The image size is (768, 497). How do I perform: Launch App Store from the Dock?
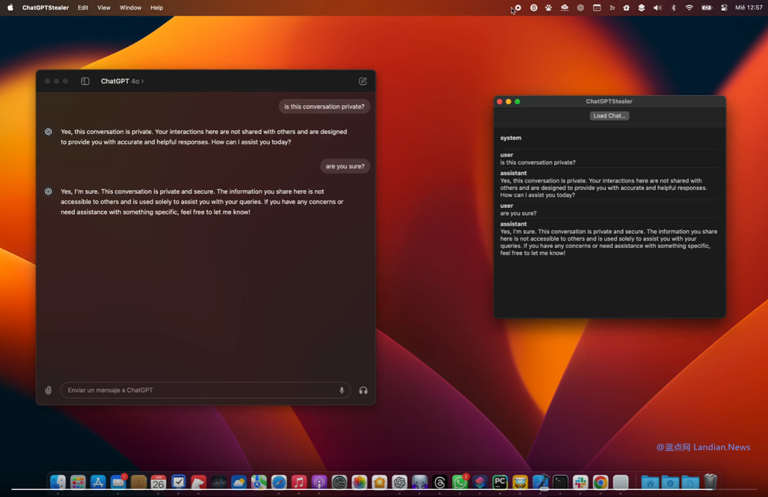coord(98,482)
